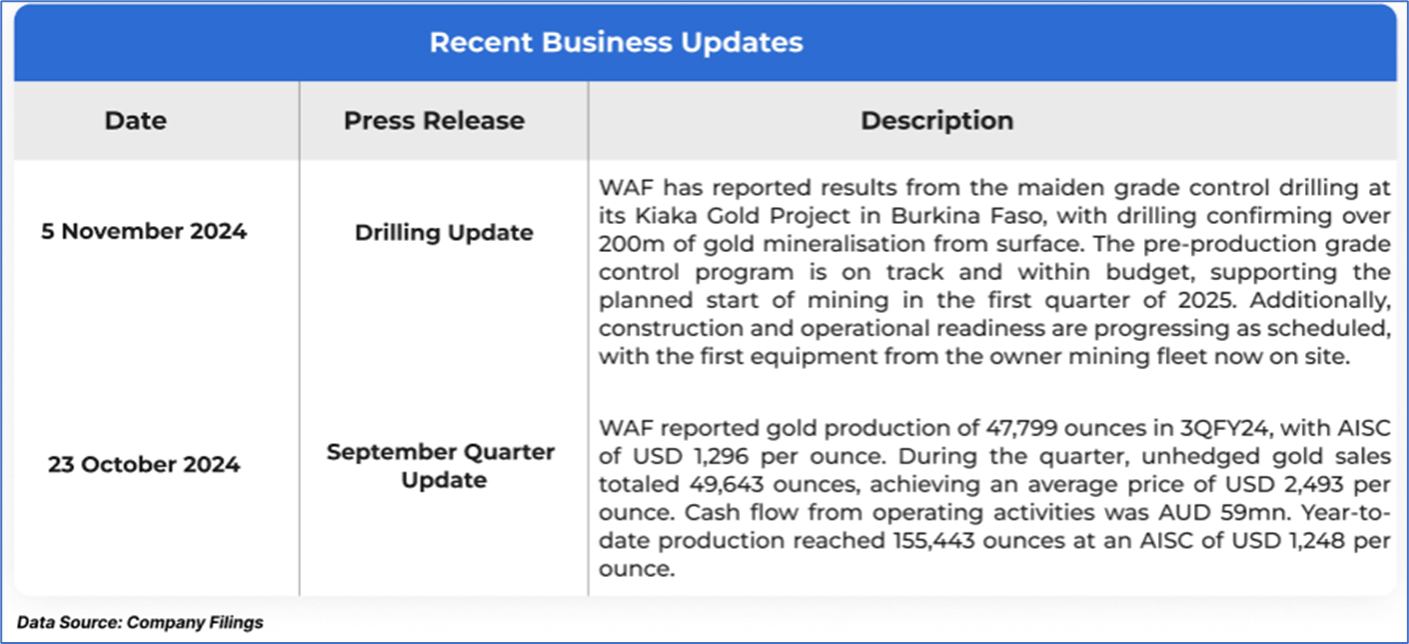The image size is (1409, 644).
Task: Click the Data Source: Company Filings footnote
Action: [140, 622]
